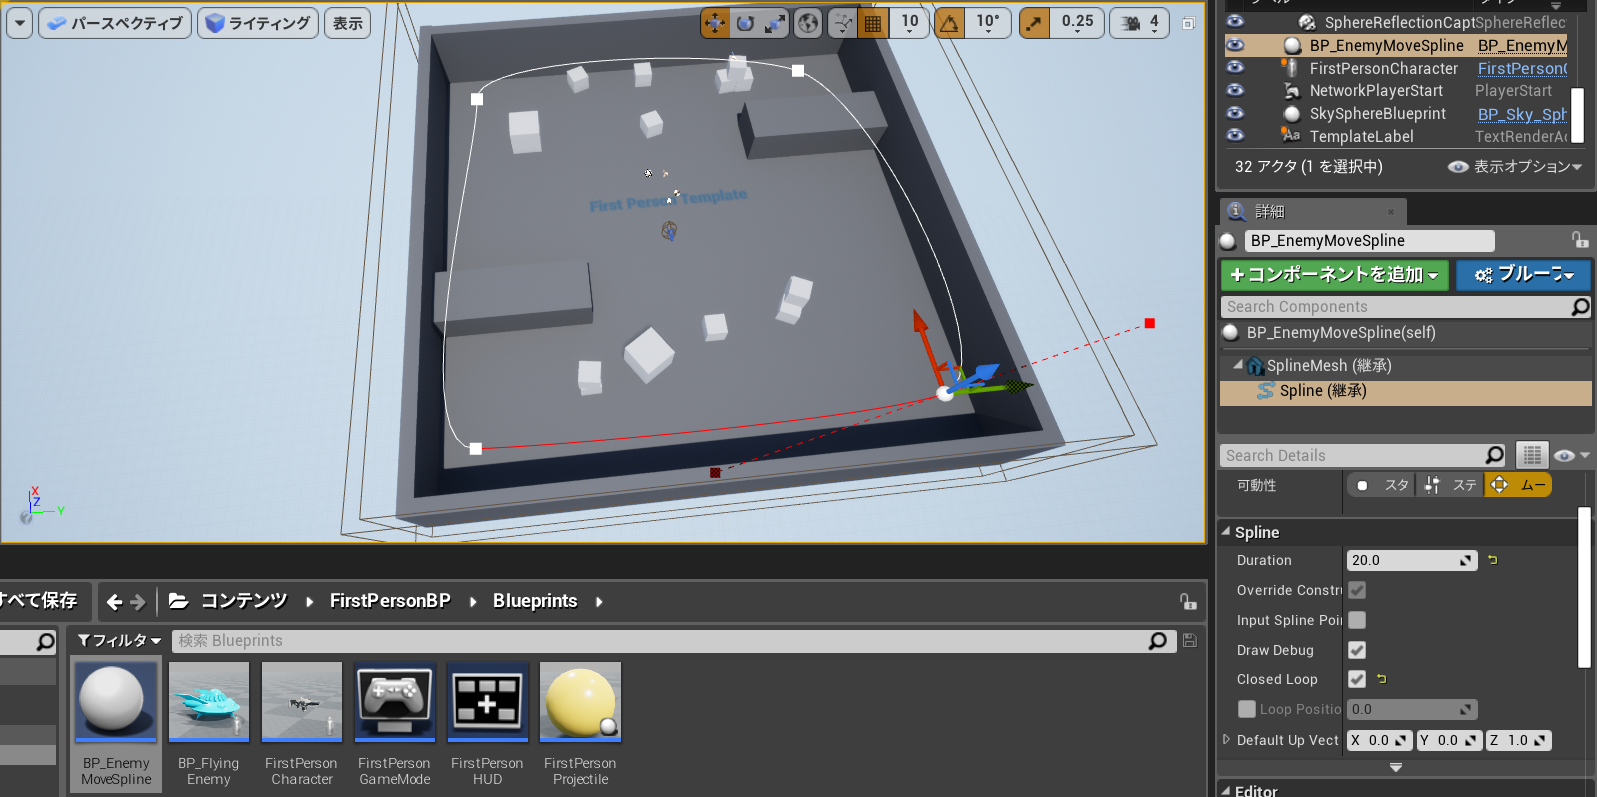Go back in content browser history
This screenshot has height=797, width=1597.
(x=114, y=602)
